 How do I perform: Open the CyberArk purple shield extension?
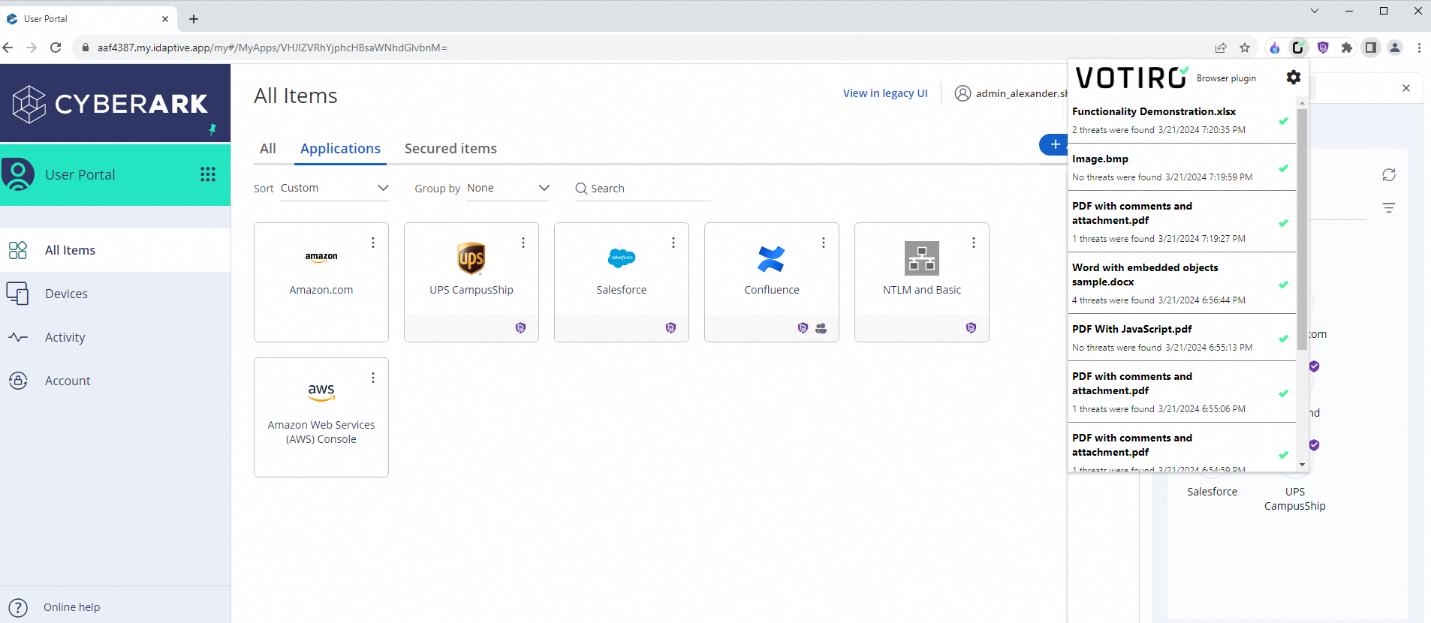coord(1323,47)
